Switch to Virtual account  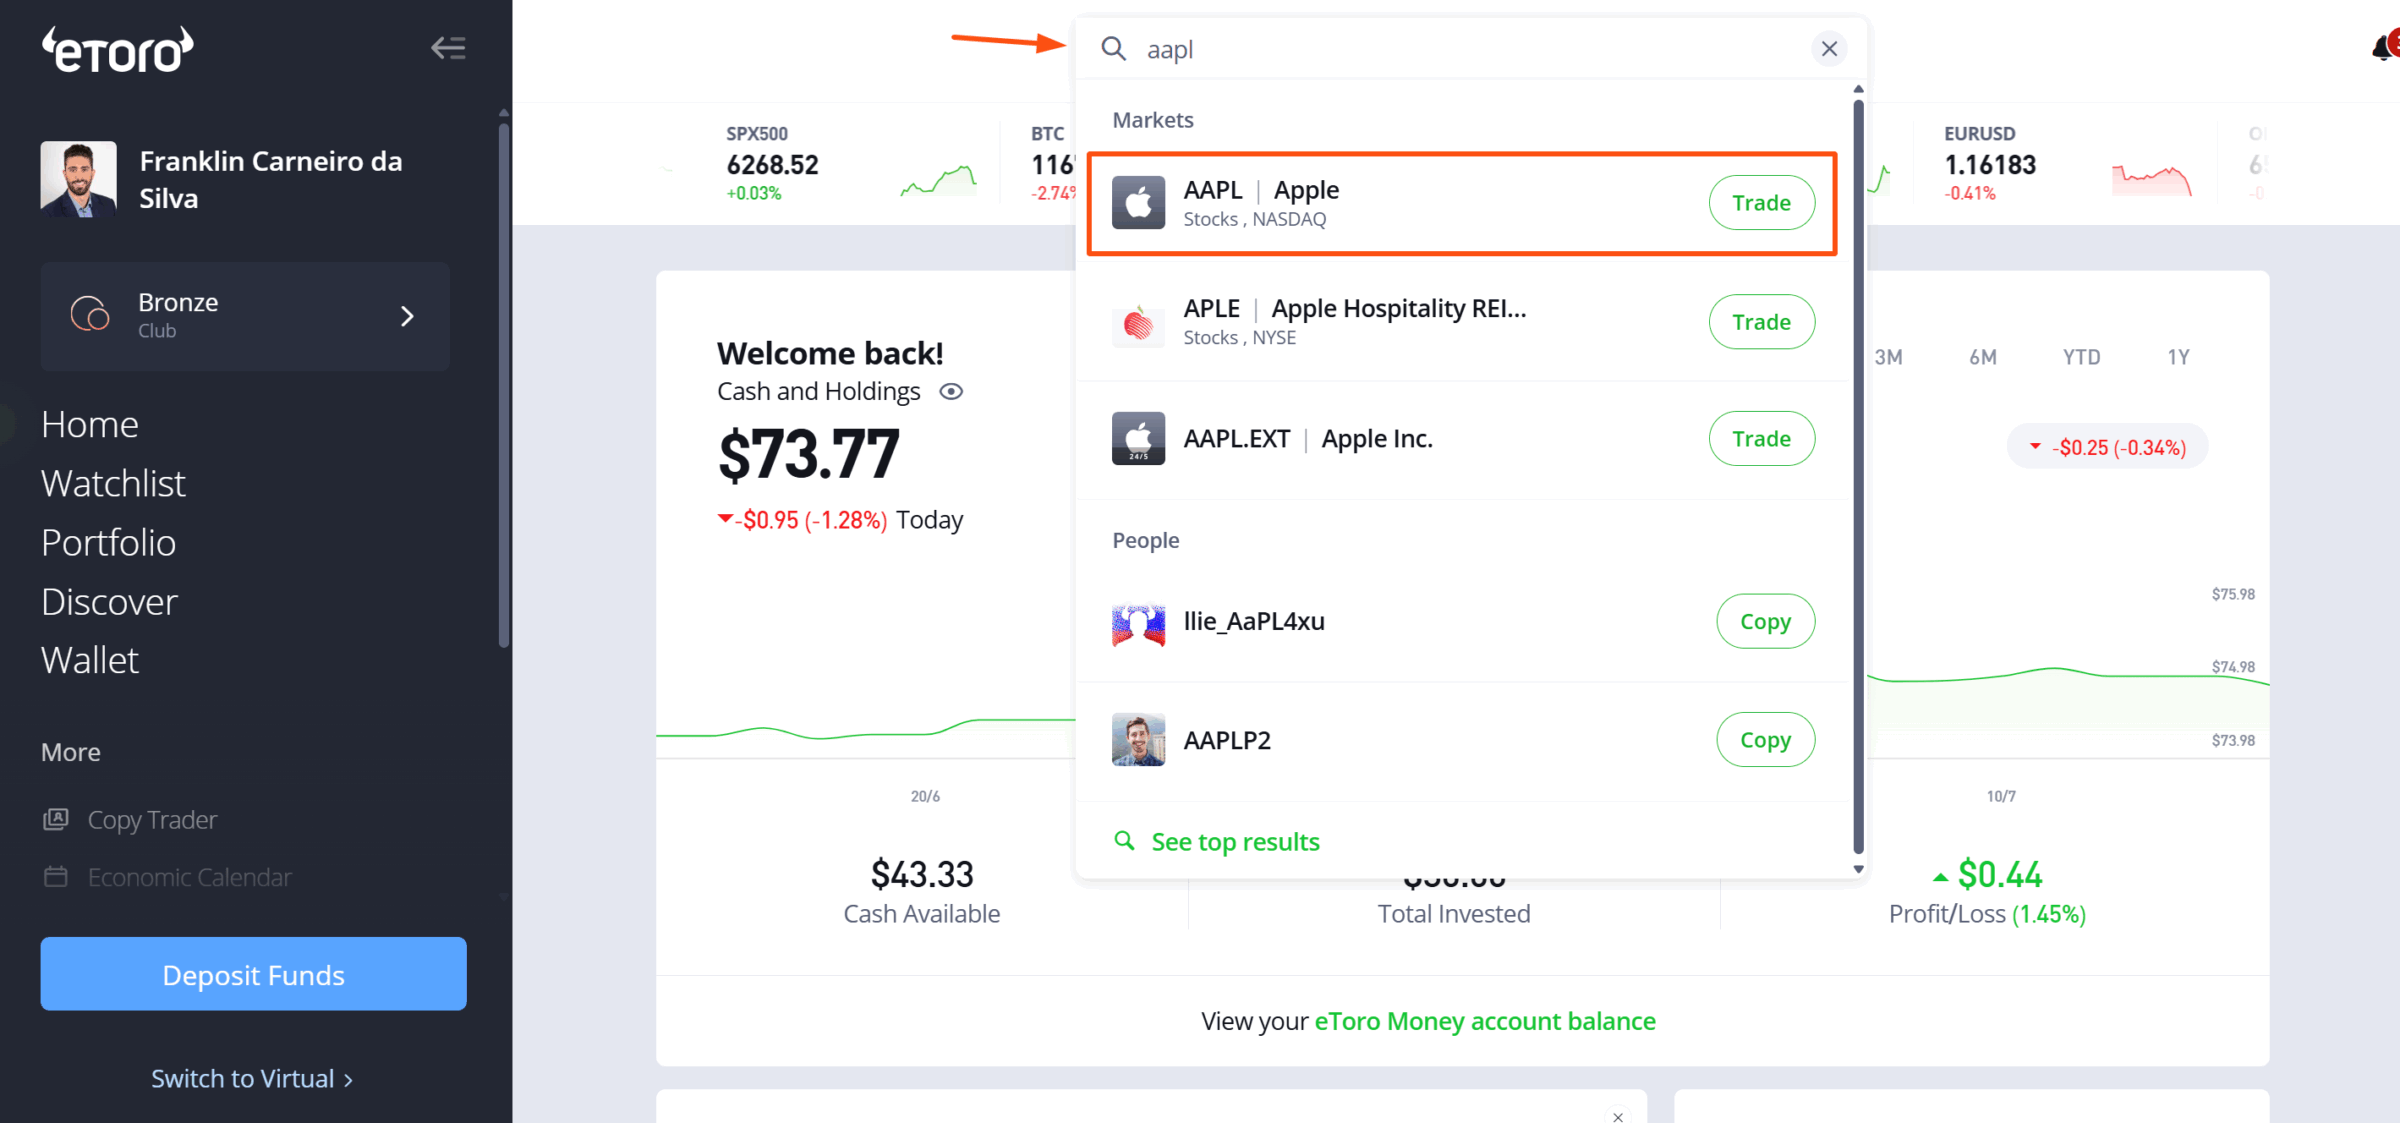click(252, 1079)
